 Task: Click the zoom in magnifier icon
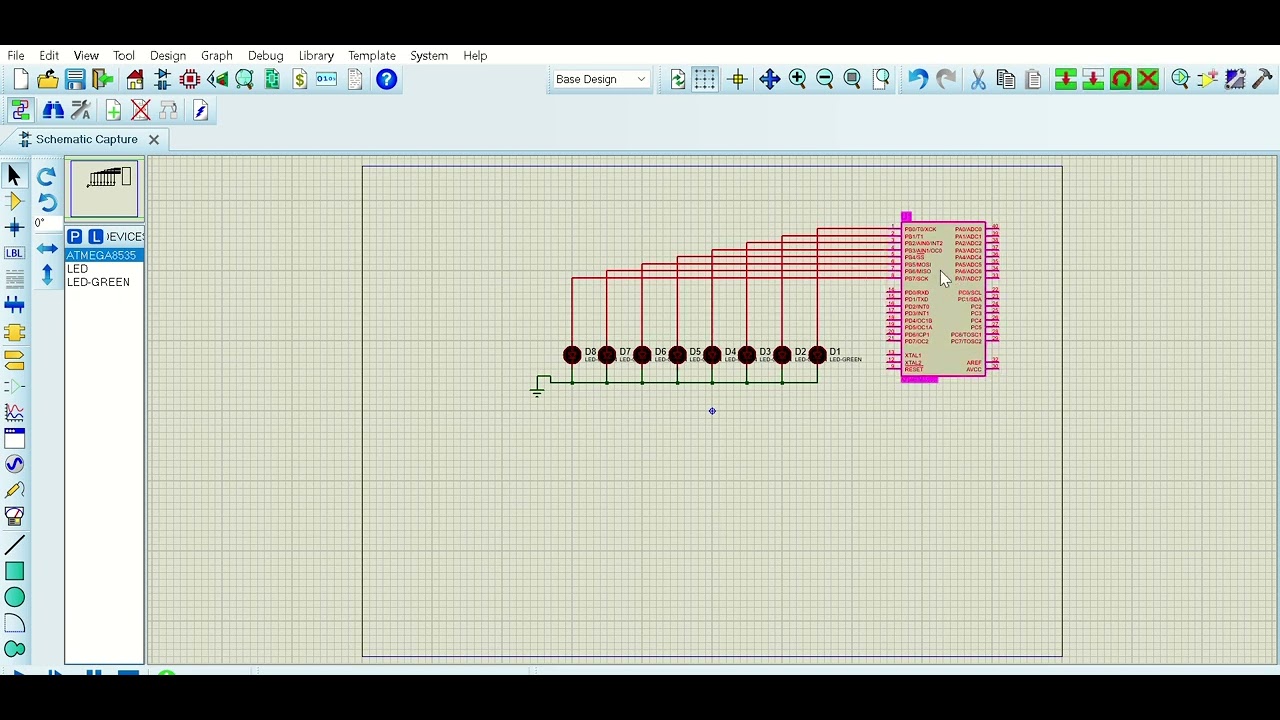[x=797, y=80]
